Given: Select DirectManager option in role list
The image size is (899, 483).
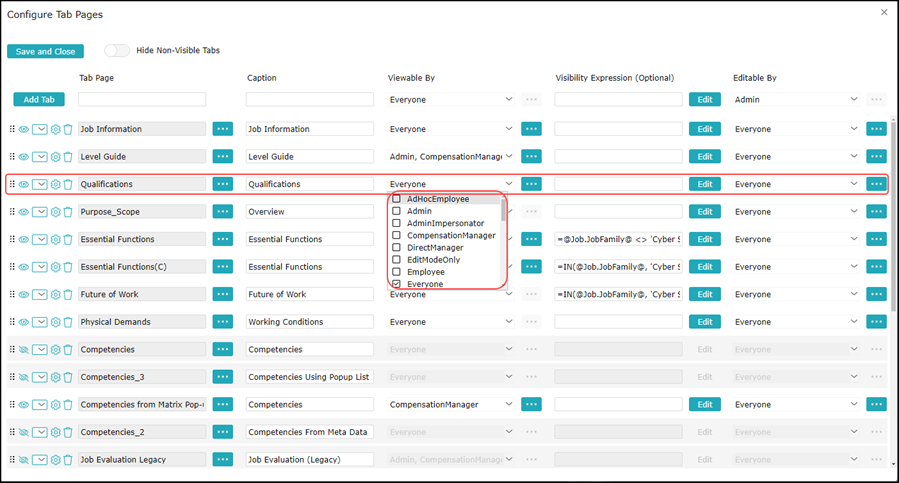Looking at the screenshot, I should (397, 247).
